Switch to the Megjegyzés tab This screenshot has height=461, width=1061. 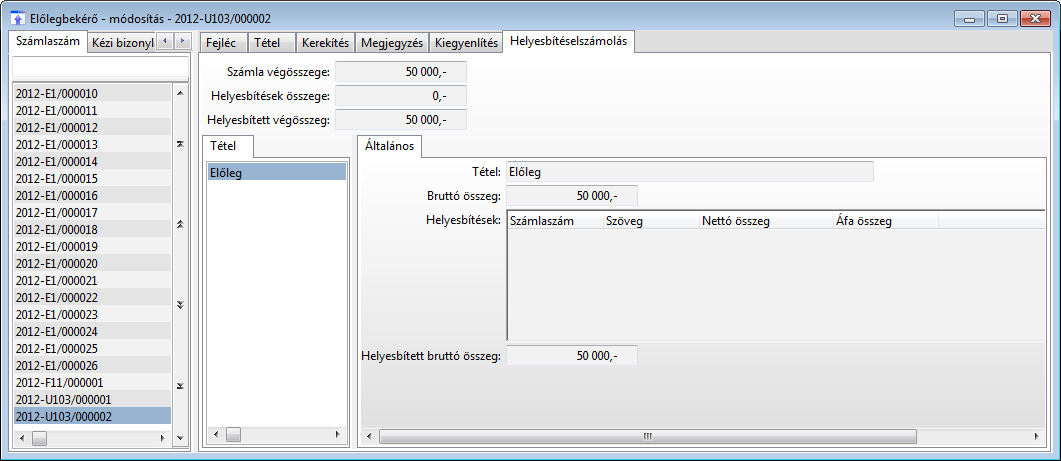(392, 43)
